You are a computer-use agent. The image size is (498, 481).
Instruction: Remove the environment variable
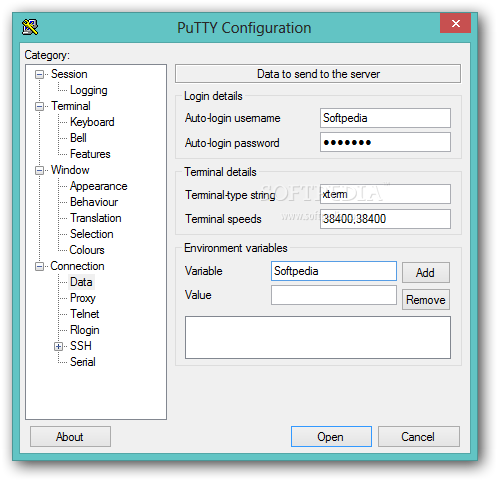(426, 300)
